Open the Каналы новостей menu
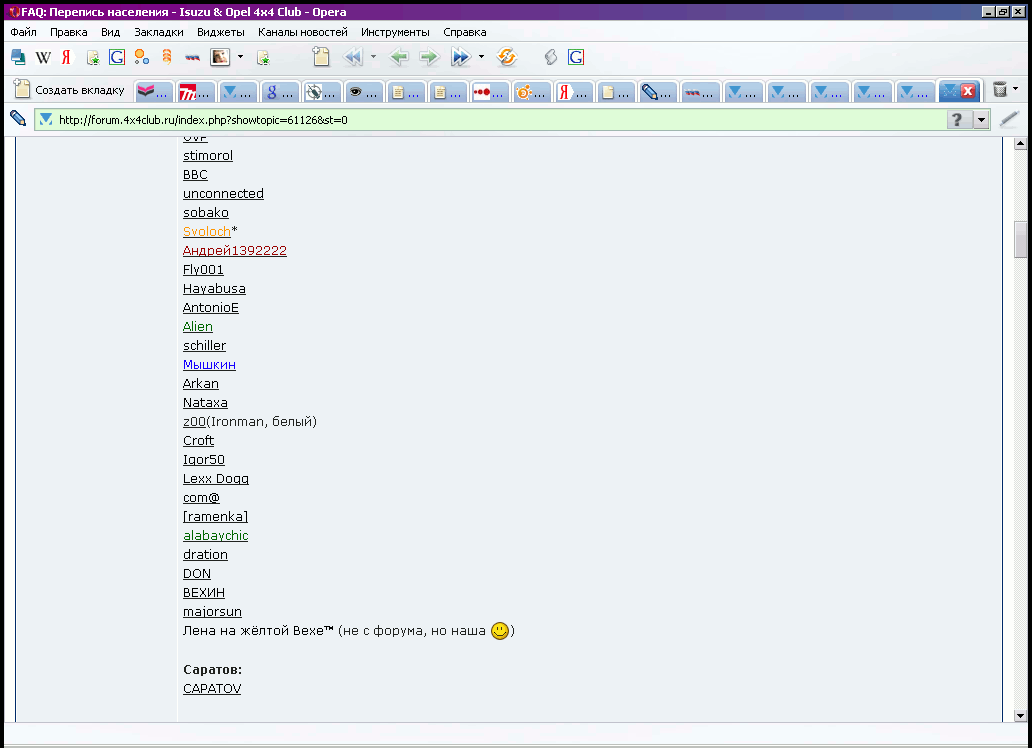 tap(303, 32)
